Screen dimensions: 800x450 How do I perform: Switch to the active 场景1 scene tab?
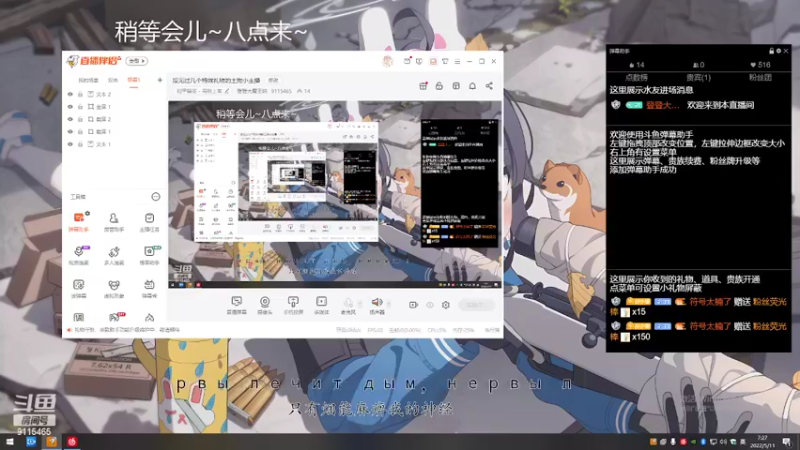[x=134, y=80]
